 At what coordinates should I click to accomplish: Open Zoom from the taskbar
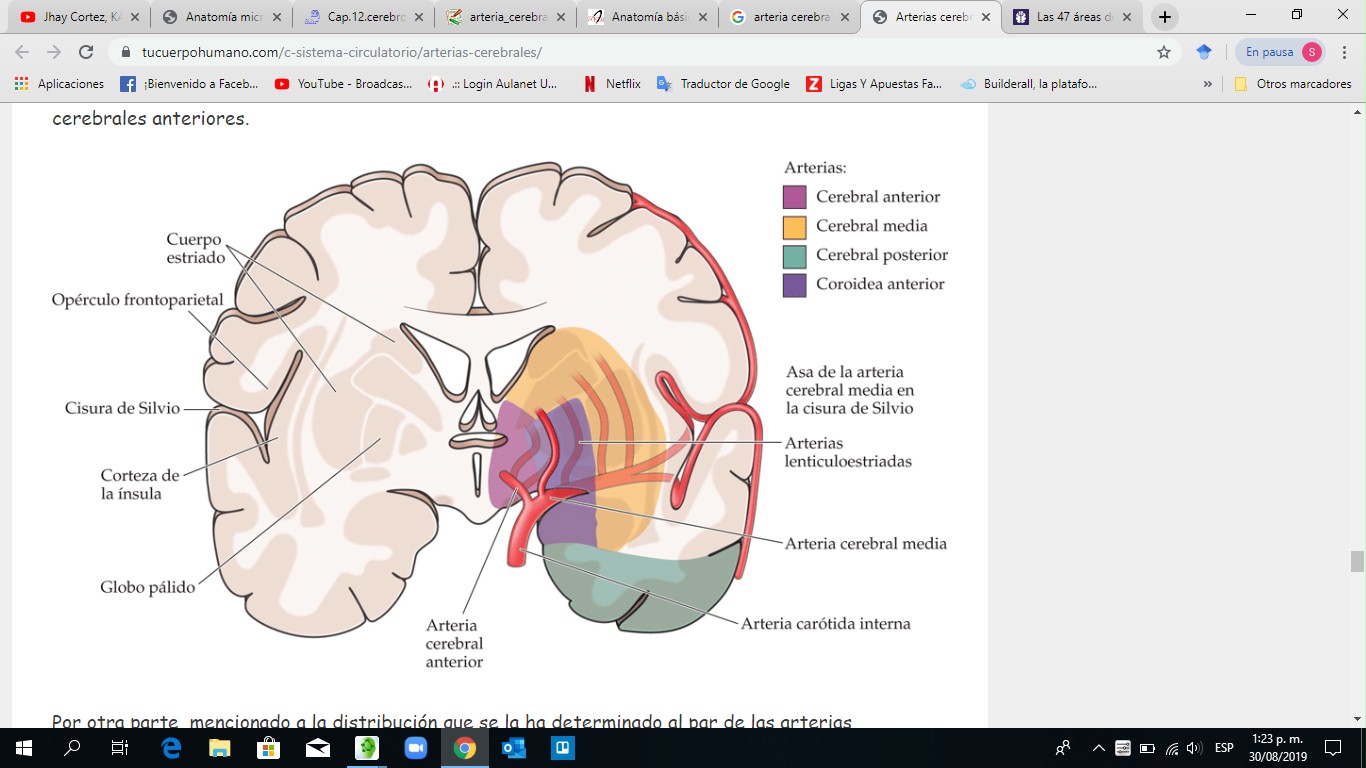pyautogui.click(x=415, y=748)
